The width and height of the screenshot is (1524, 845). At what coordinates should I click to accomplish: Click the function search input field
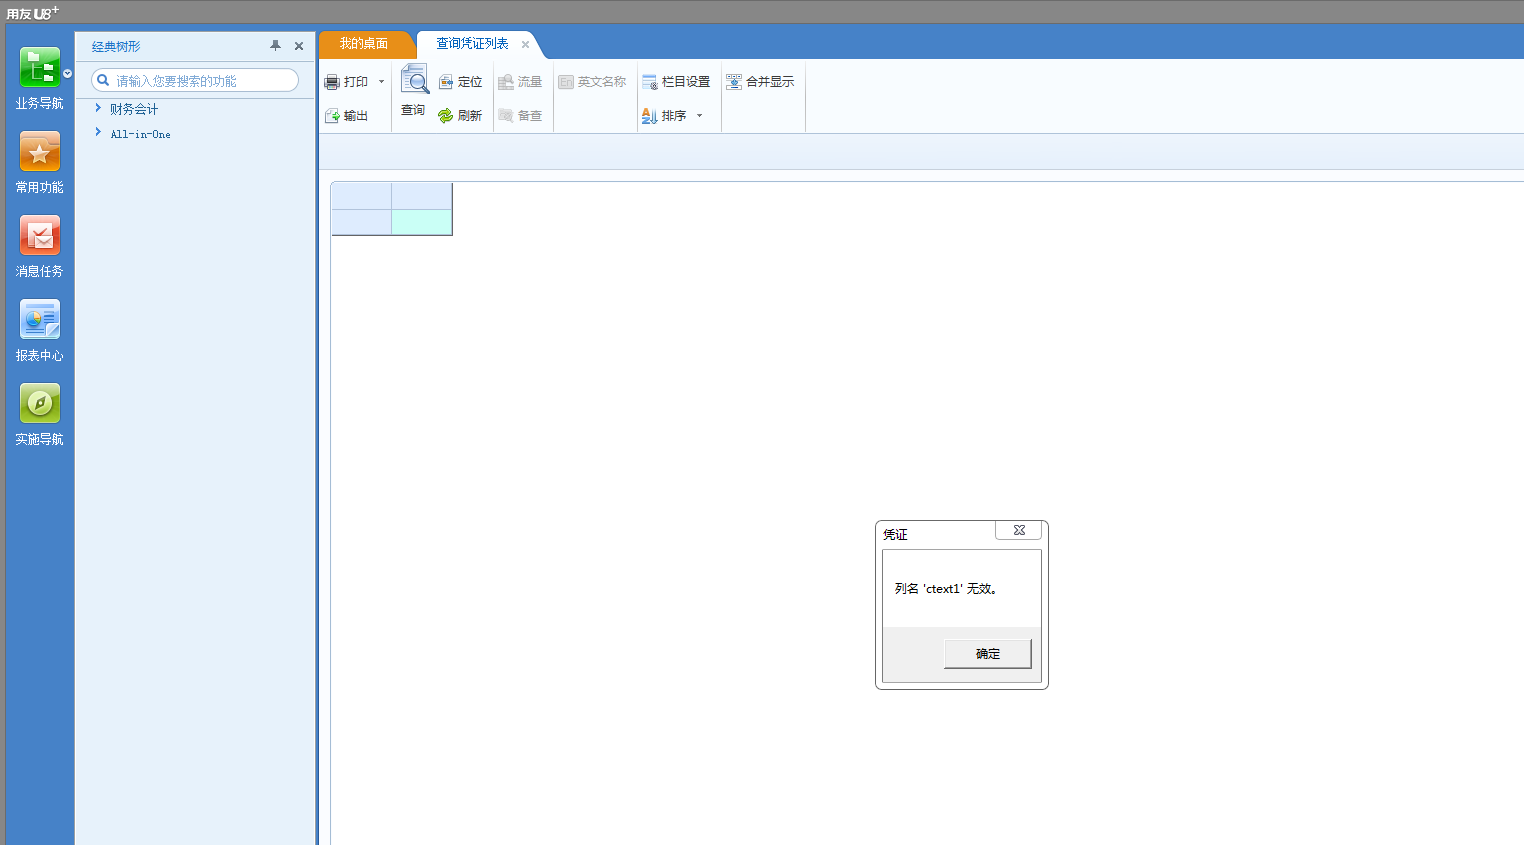(195, 80)
